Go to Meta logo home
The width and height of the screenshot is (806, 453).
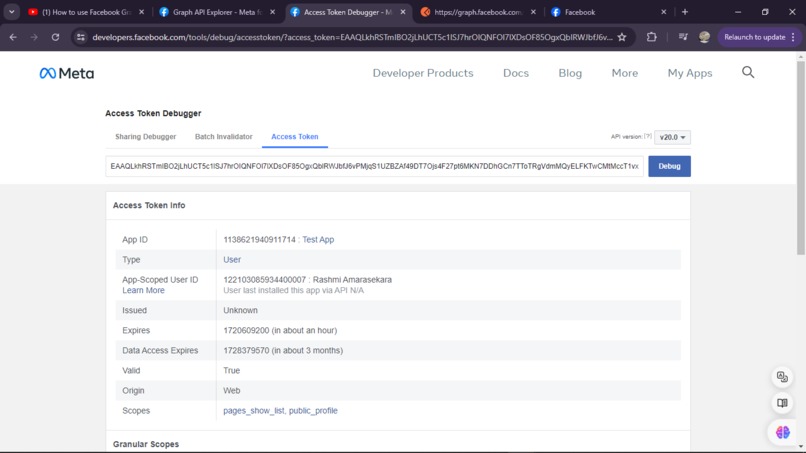point(67,73)
